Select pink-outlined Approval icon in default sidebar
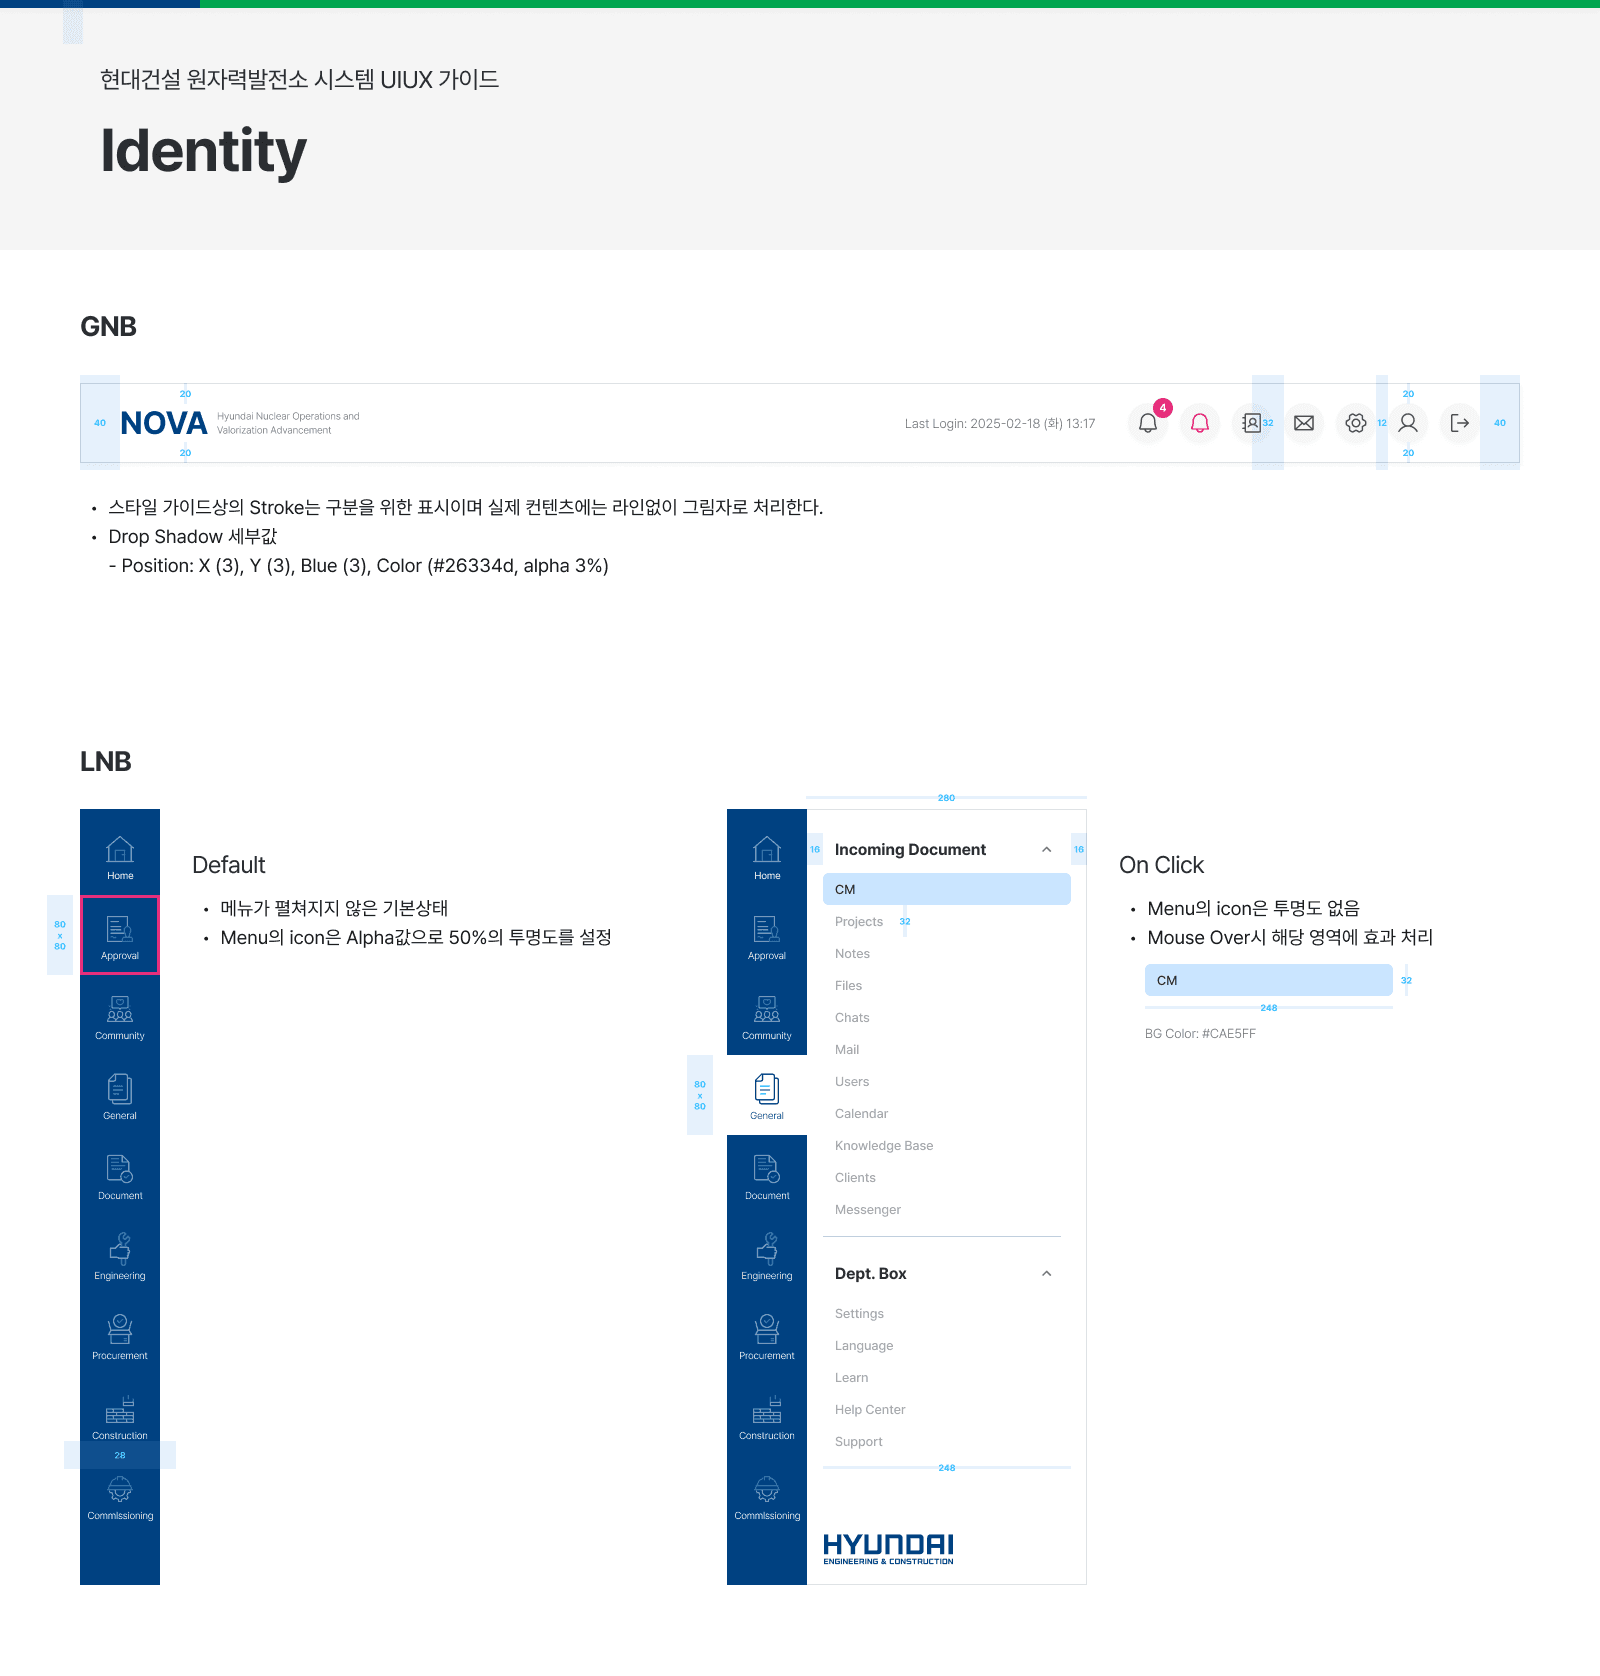This screenshot has height=1676, width=1600. [x=120, y=936]
